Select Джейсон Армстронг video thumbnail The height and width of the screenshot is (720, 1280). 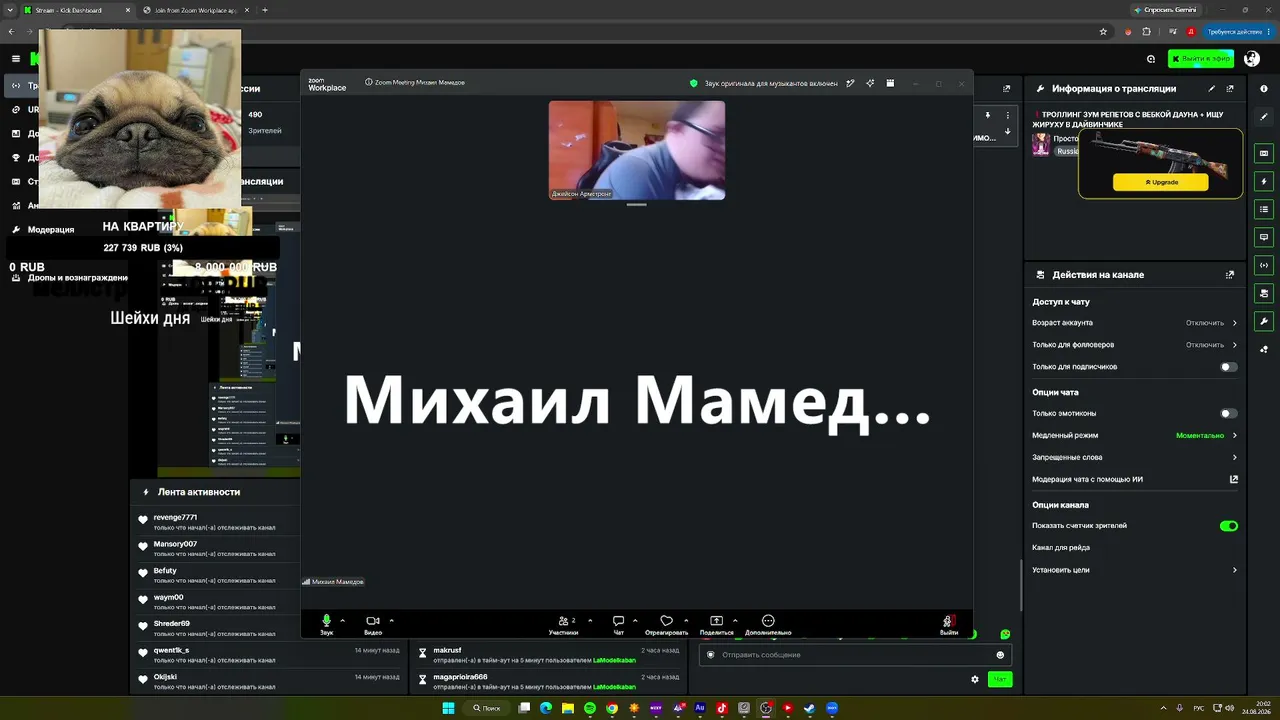[x=637, y=150]
